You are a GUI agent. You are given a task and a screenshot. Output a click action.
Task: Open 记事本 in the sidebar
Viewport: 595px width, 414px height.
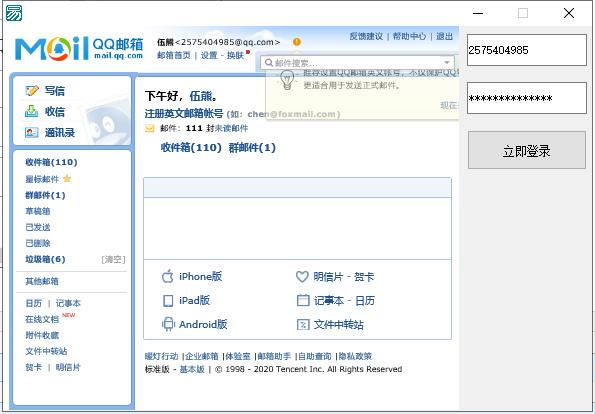(x=68, y=303)
